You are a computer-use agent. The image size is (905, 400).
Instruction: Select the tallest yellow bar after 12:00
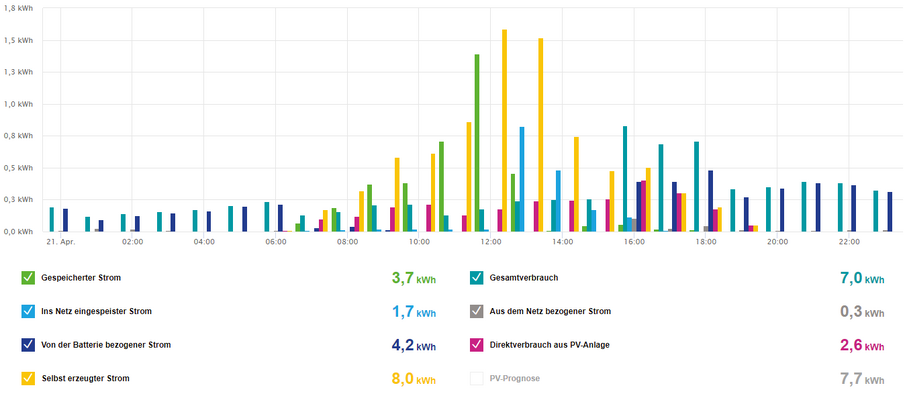[504, 130]
